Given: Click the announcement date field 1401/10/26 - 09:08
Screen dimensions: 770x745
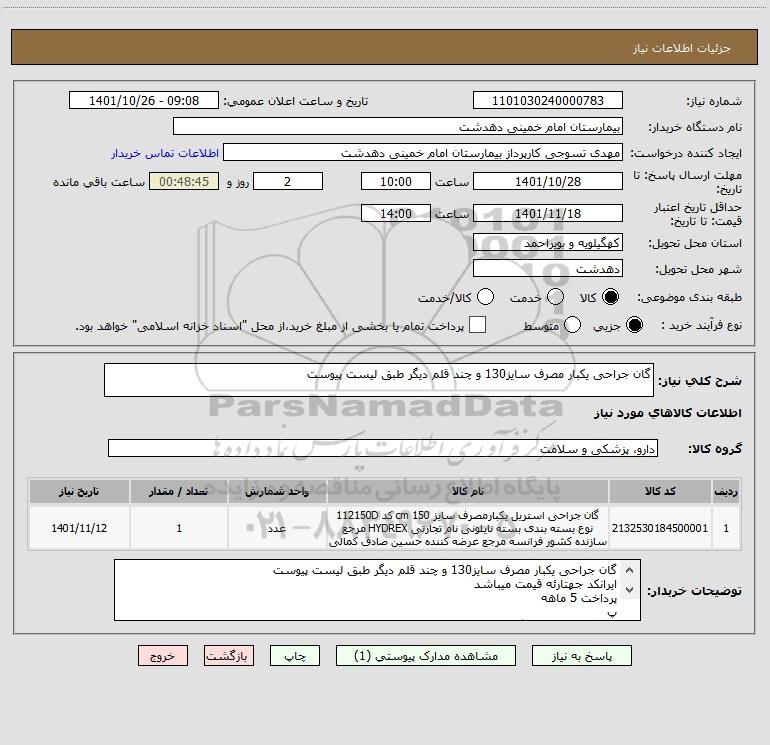Looking at the screenshot, I should tap(144, 100).
